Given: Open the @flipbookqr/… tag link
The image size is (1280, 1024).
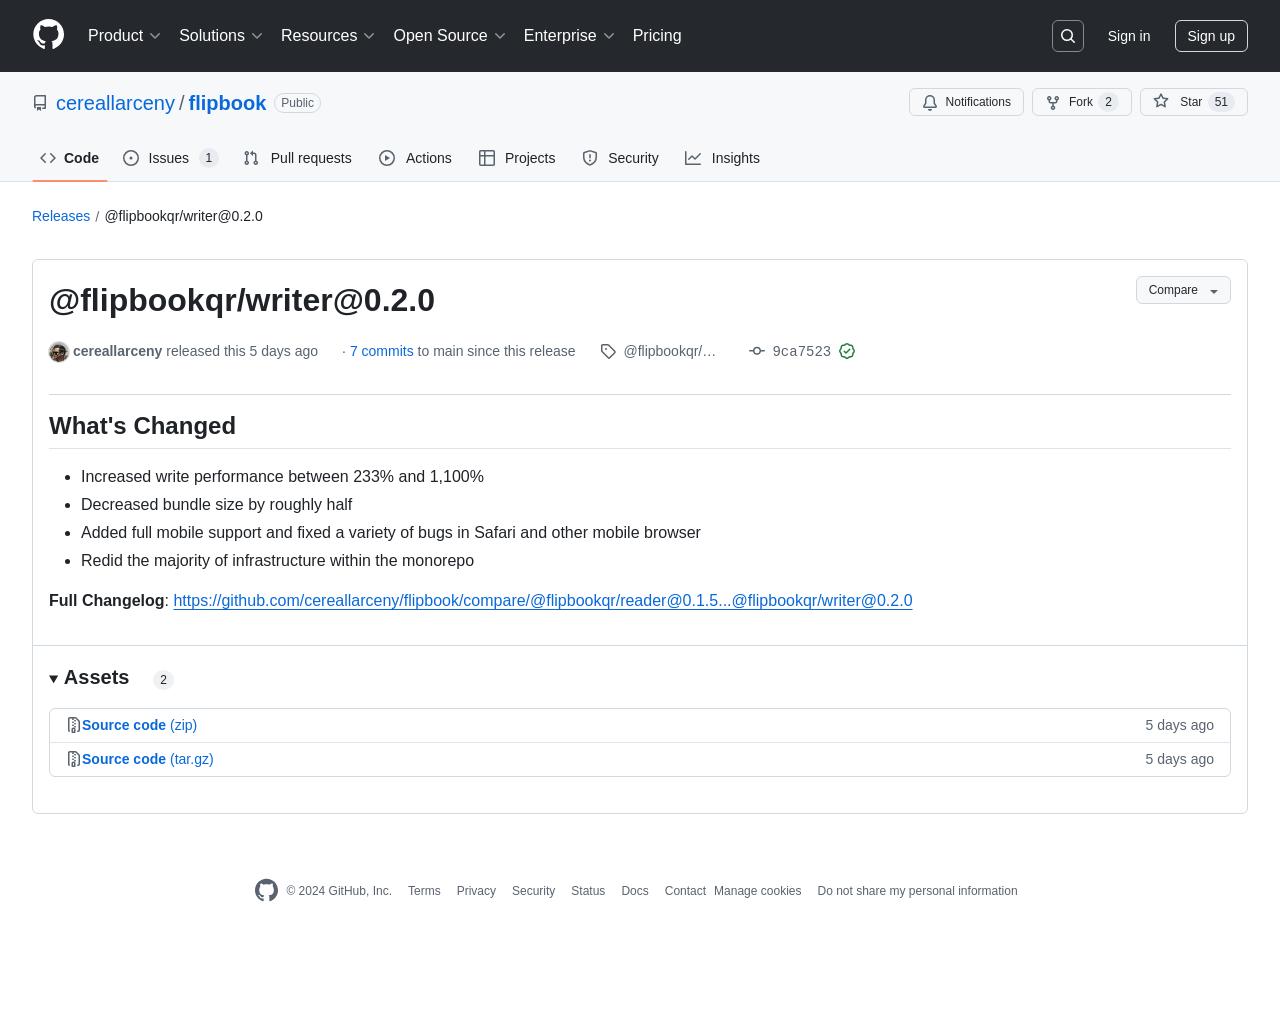Looking at the screenshot, I should [669, 351].
